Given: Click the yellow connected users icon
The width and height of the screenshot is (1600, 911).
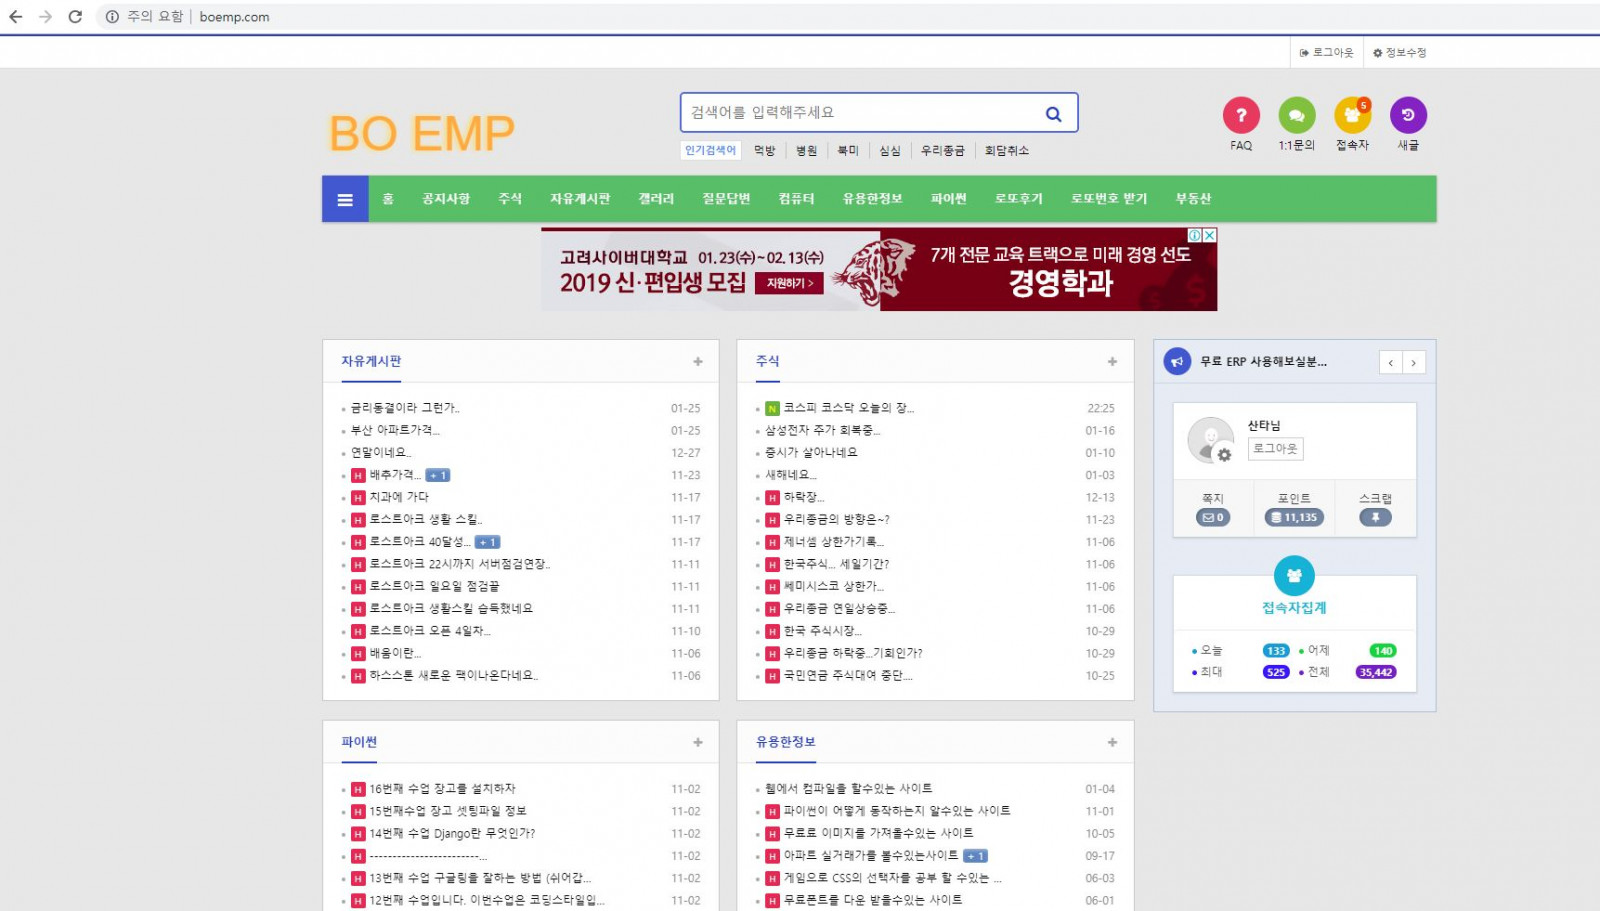Looking at the screenshot, I should [1352, 116].
